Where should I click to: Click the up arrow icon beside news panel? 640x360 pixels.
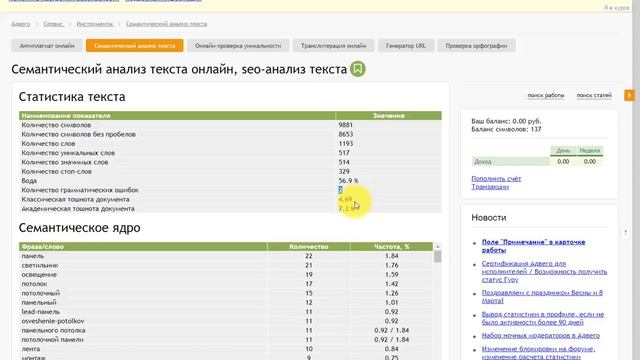click(x=625, y=233)
